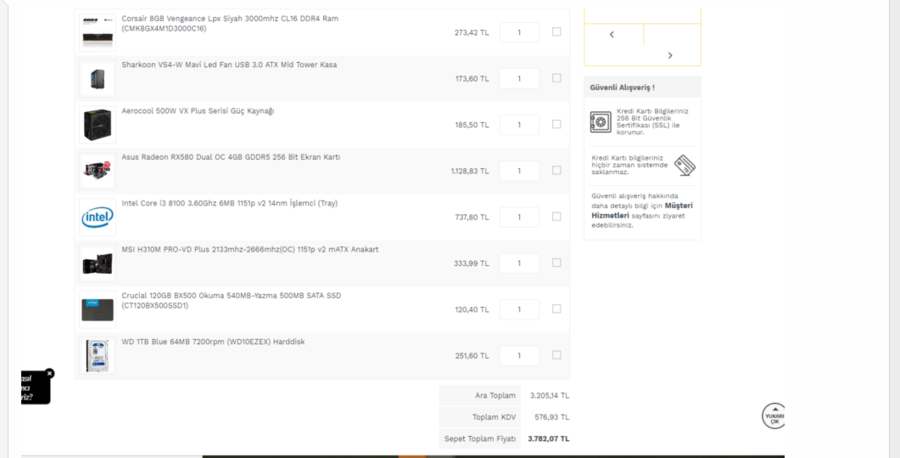Click the WD 1TB Blue harddisk thumbnail

(x=98, y=356)
